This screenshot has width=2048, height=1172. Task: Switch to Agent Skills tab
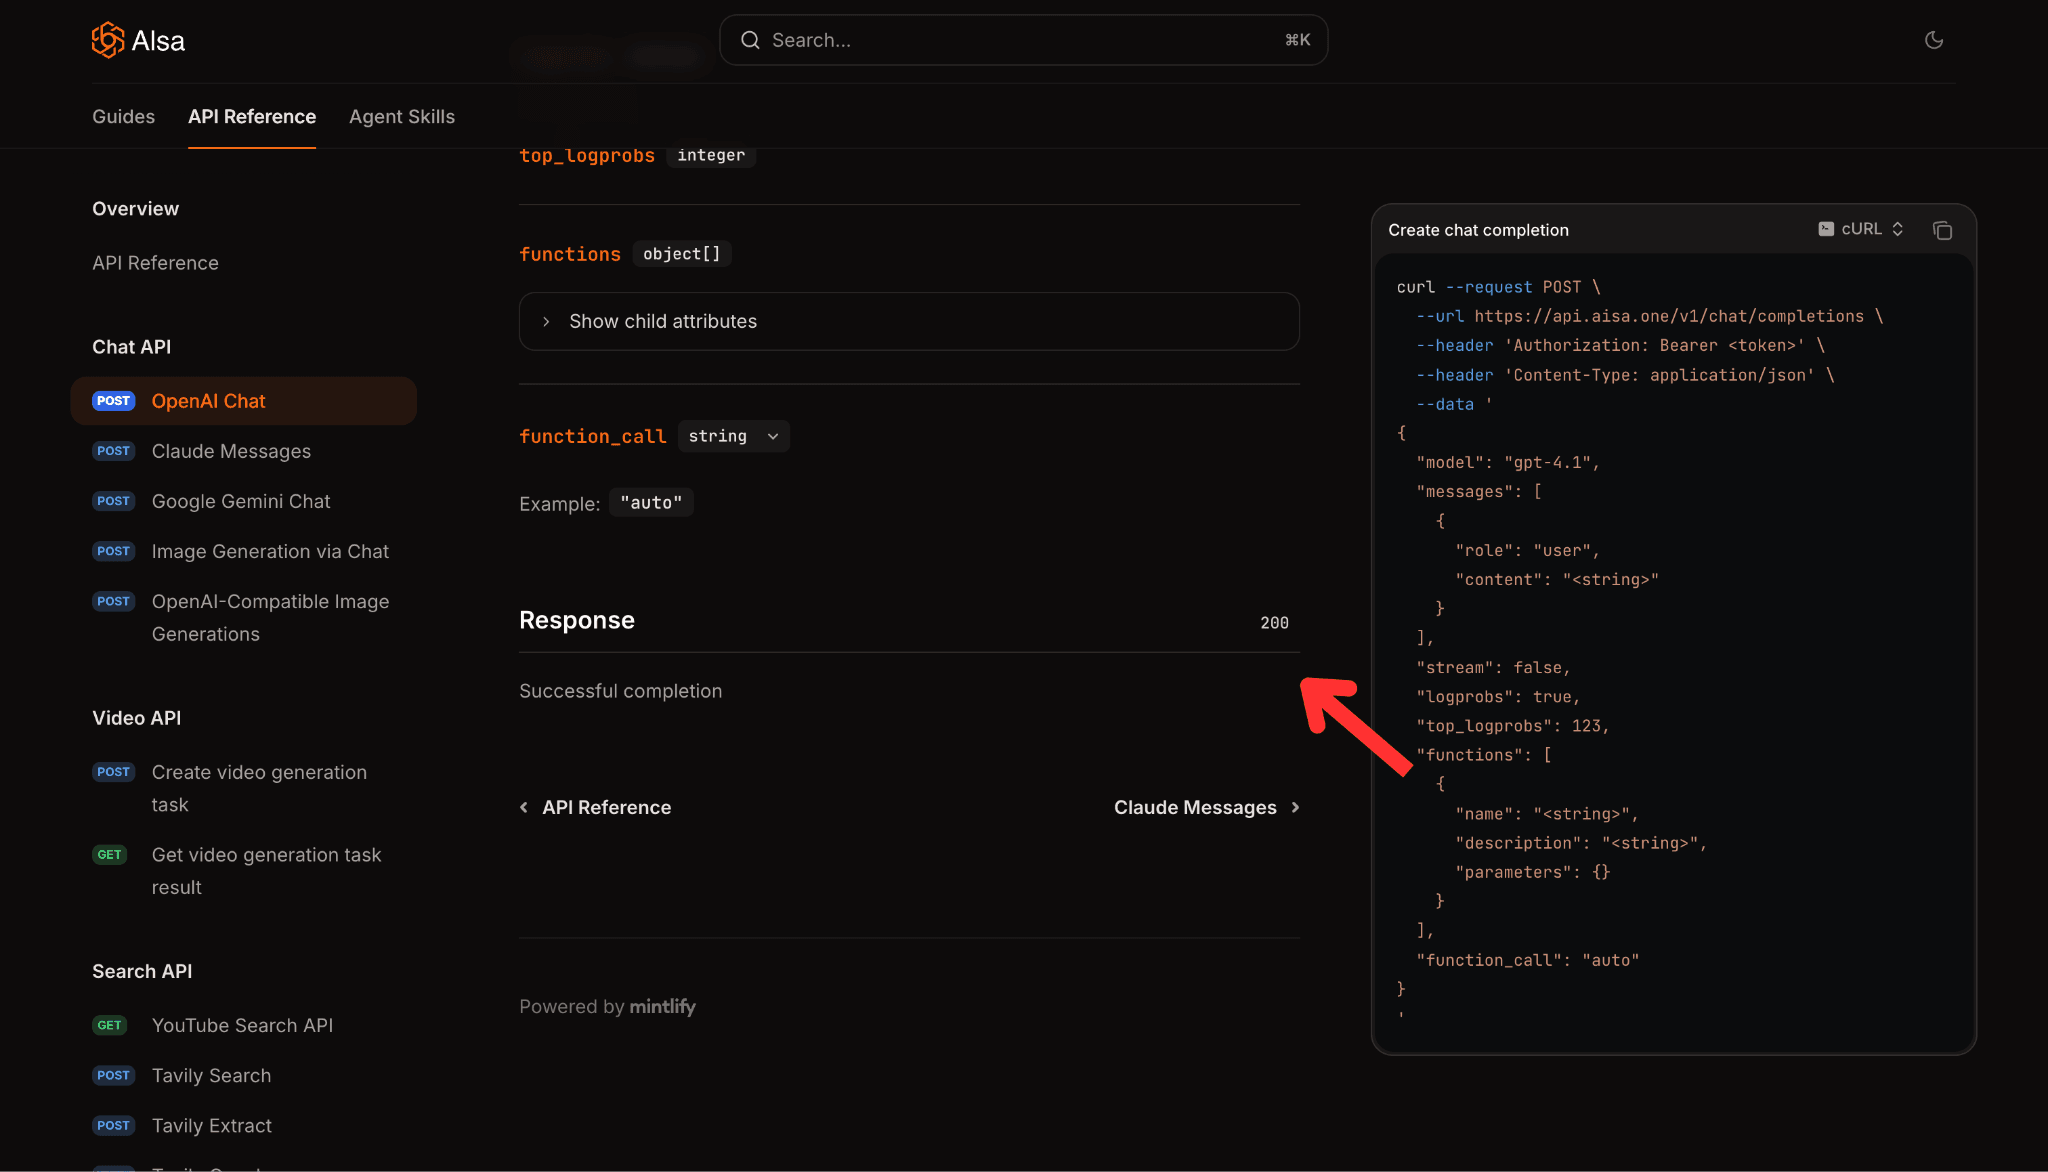coord(402,116)
